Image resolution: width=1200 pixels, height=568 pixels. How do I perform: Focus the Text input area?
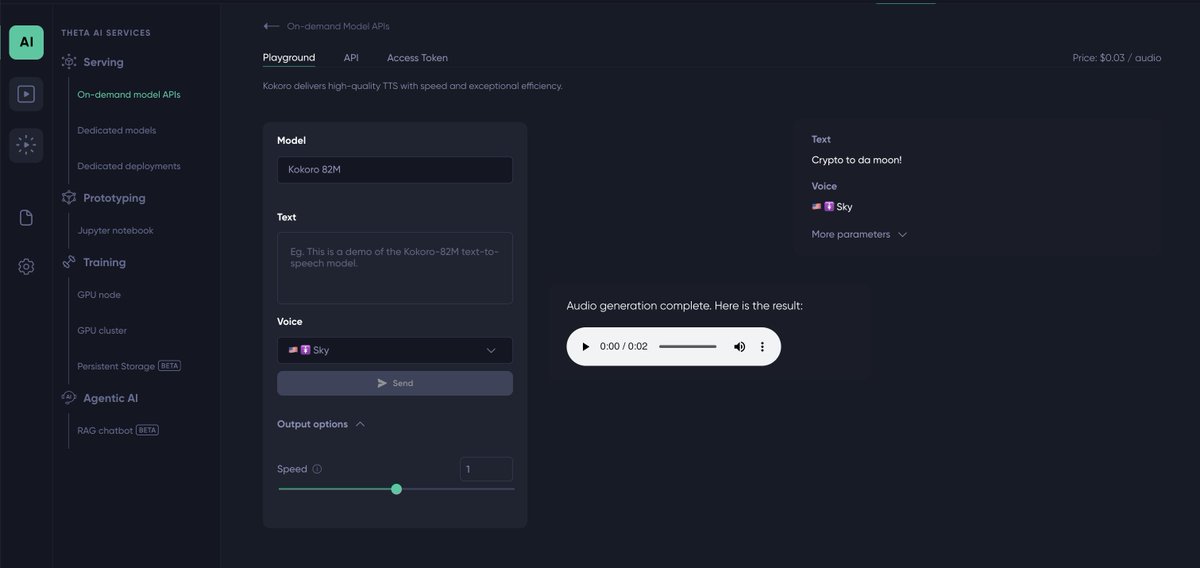tap(395, 268)
